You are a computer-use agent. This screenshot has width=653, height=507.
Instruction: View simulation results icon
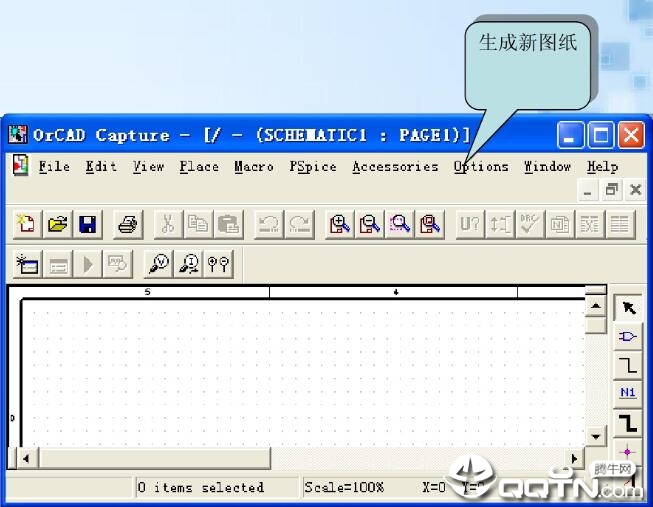(117, 264)
